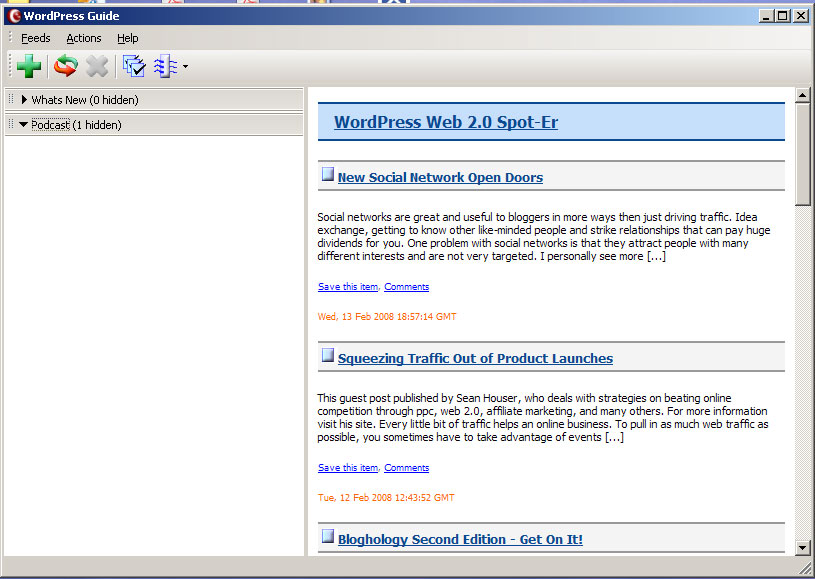This screenshot has width=815, height=579.
Task: Click Save this item under Squeezing Traffic
Action: click(348, 467)
